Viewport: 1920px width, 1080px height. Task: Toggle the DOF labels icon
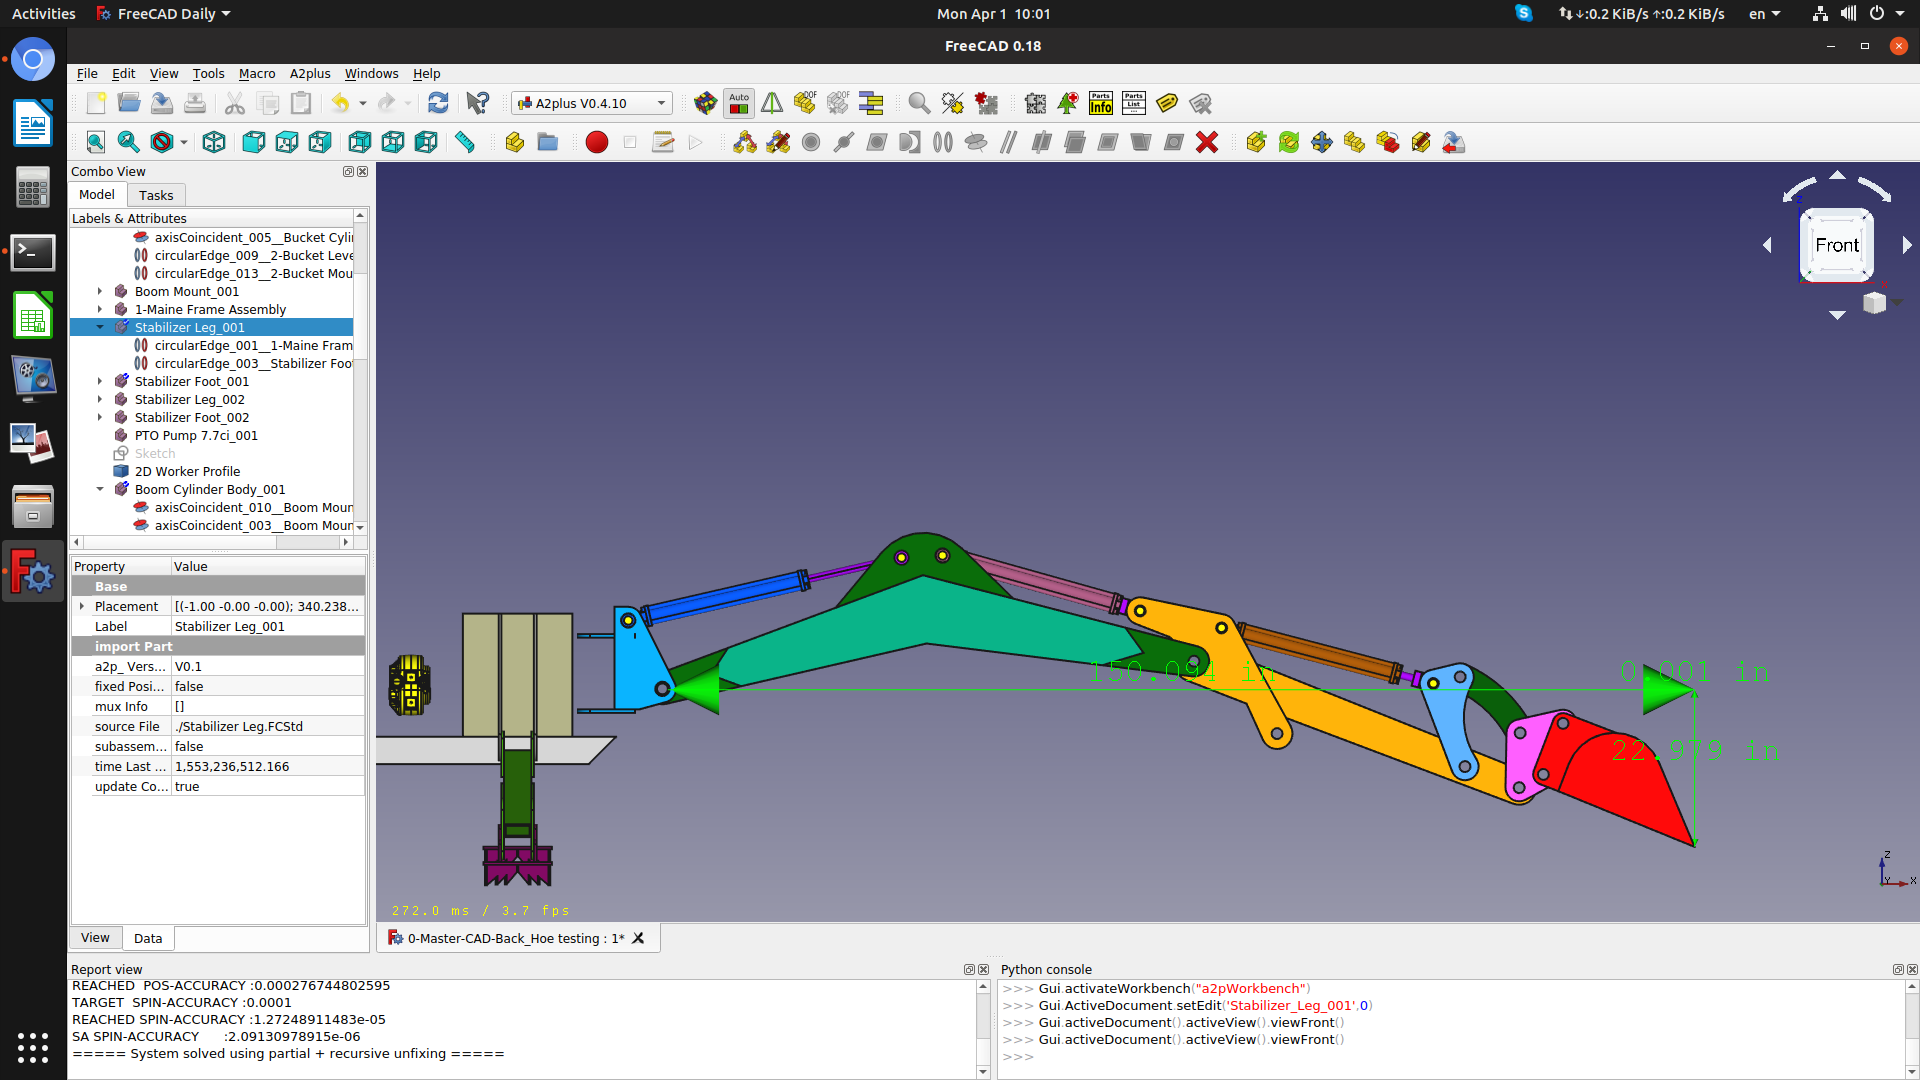tap(805, 103)
